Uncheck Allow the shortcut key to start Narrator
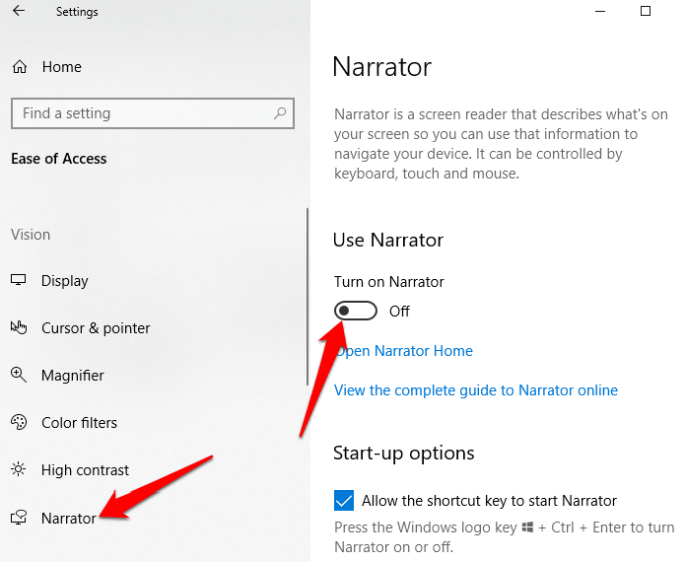The height and width of the screenshot is (562, 680). point(344,501)
